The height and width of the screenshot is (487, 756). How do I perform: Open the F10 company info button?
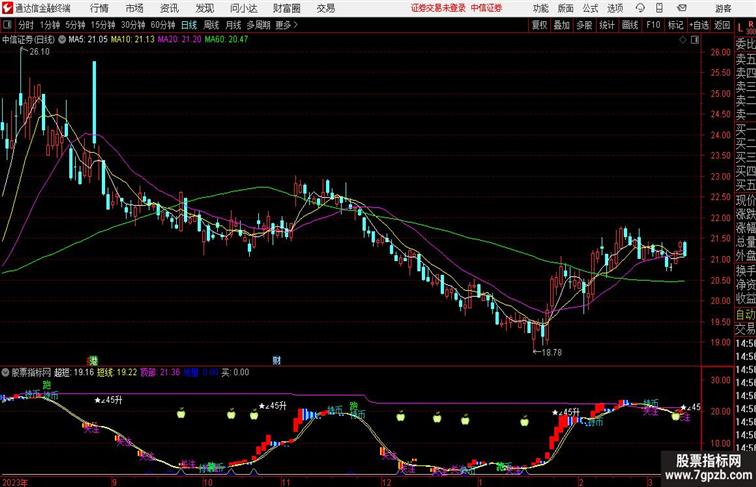pyautogui.click(x=653, y=25)
